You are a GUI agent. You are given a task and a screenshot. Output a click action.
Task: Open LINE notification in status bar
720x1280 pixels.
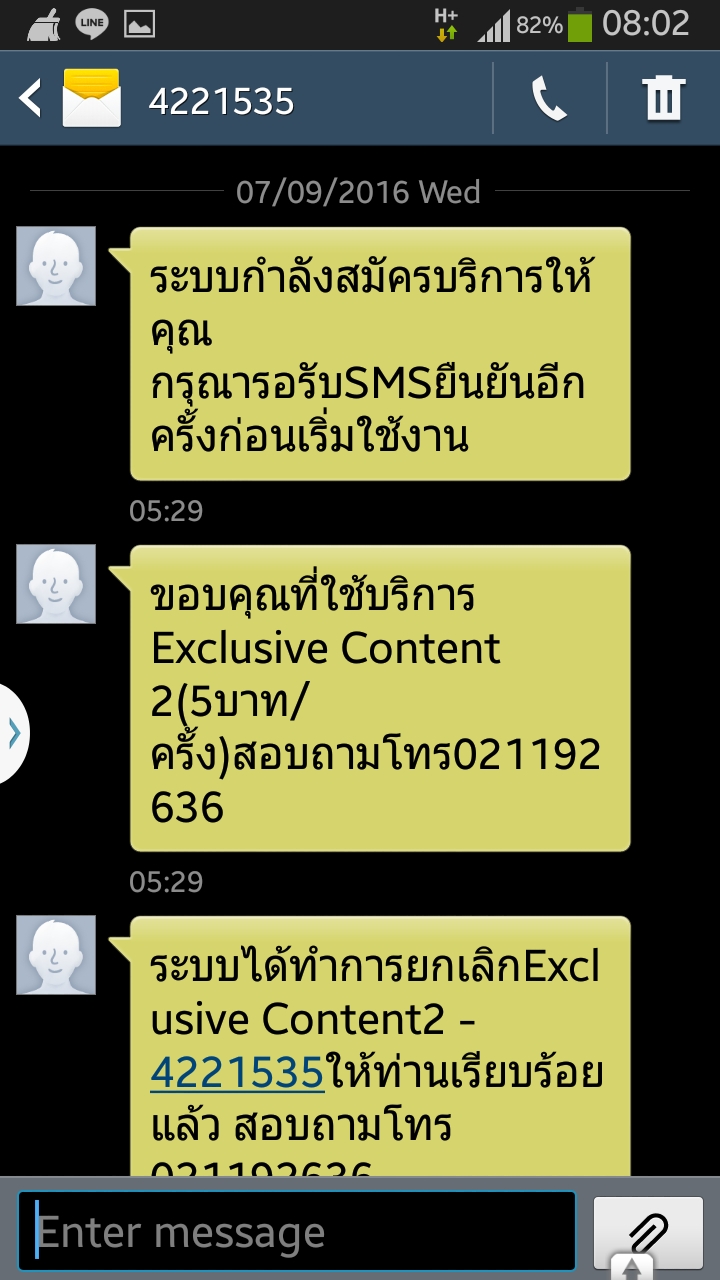click(91, 24)
